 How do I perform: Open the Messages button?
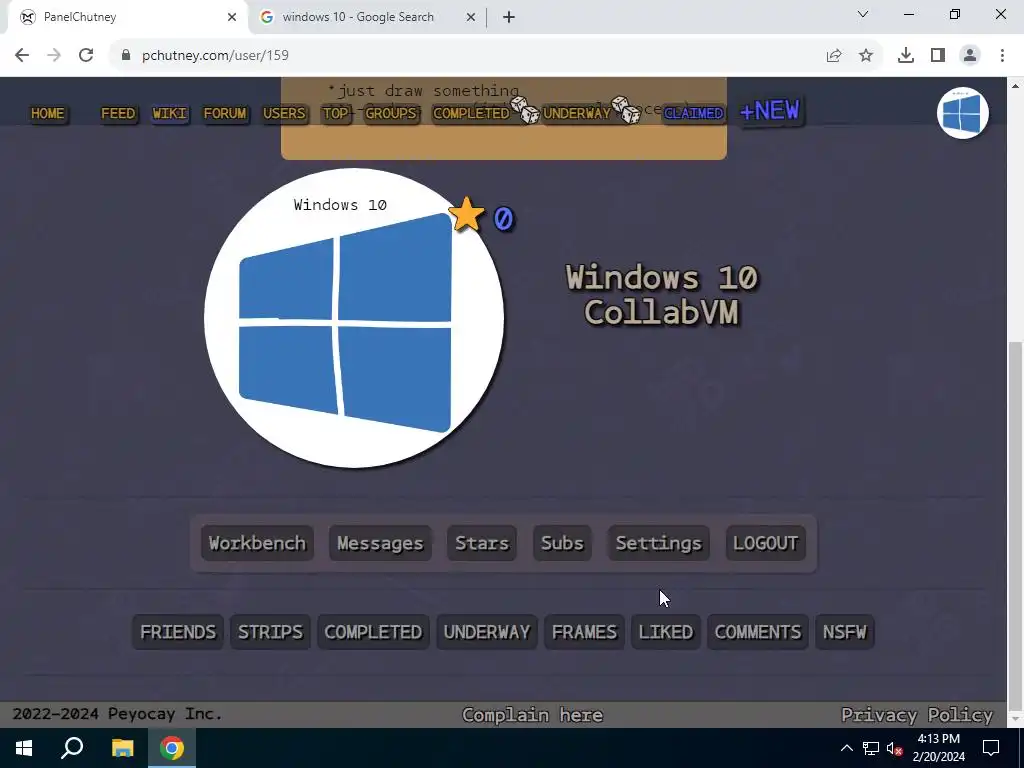[x=380, y=543]
